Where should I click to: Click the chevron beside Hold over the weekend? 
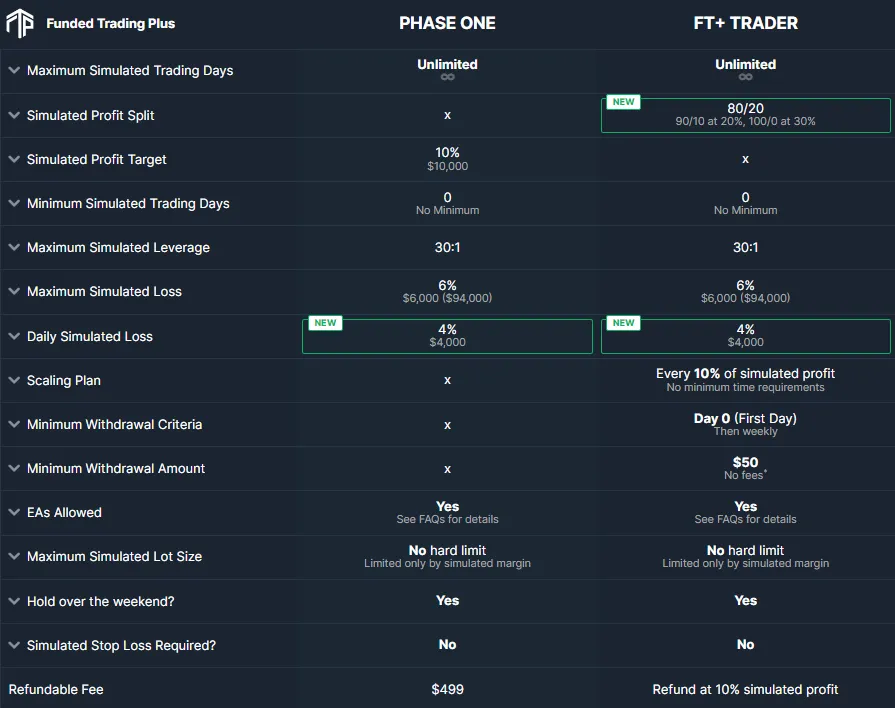12,600
